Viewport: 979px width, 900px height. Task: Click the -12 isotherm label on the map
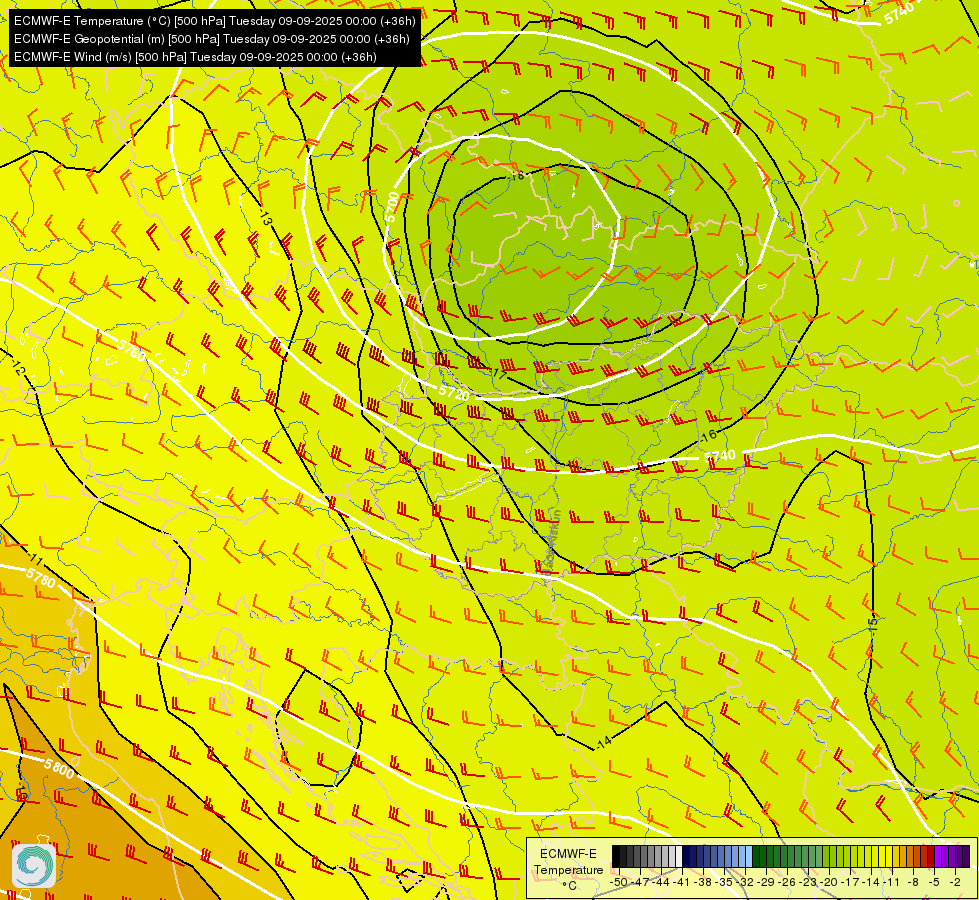click(18, 368)
